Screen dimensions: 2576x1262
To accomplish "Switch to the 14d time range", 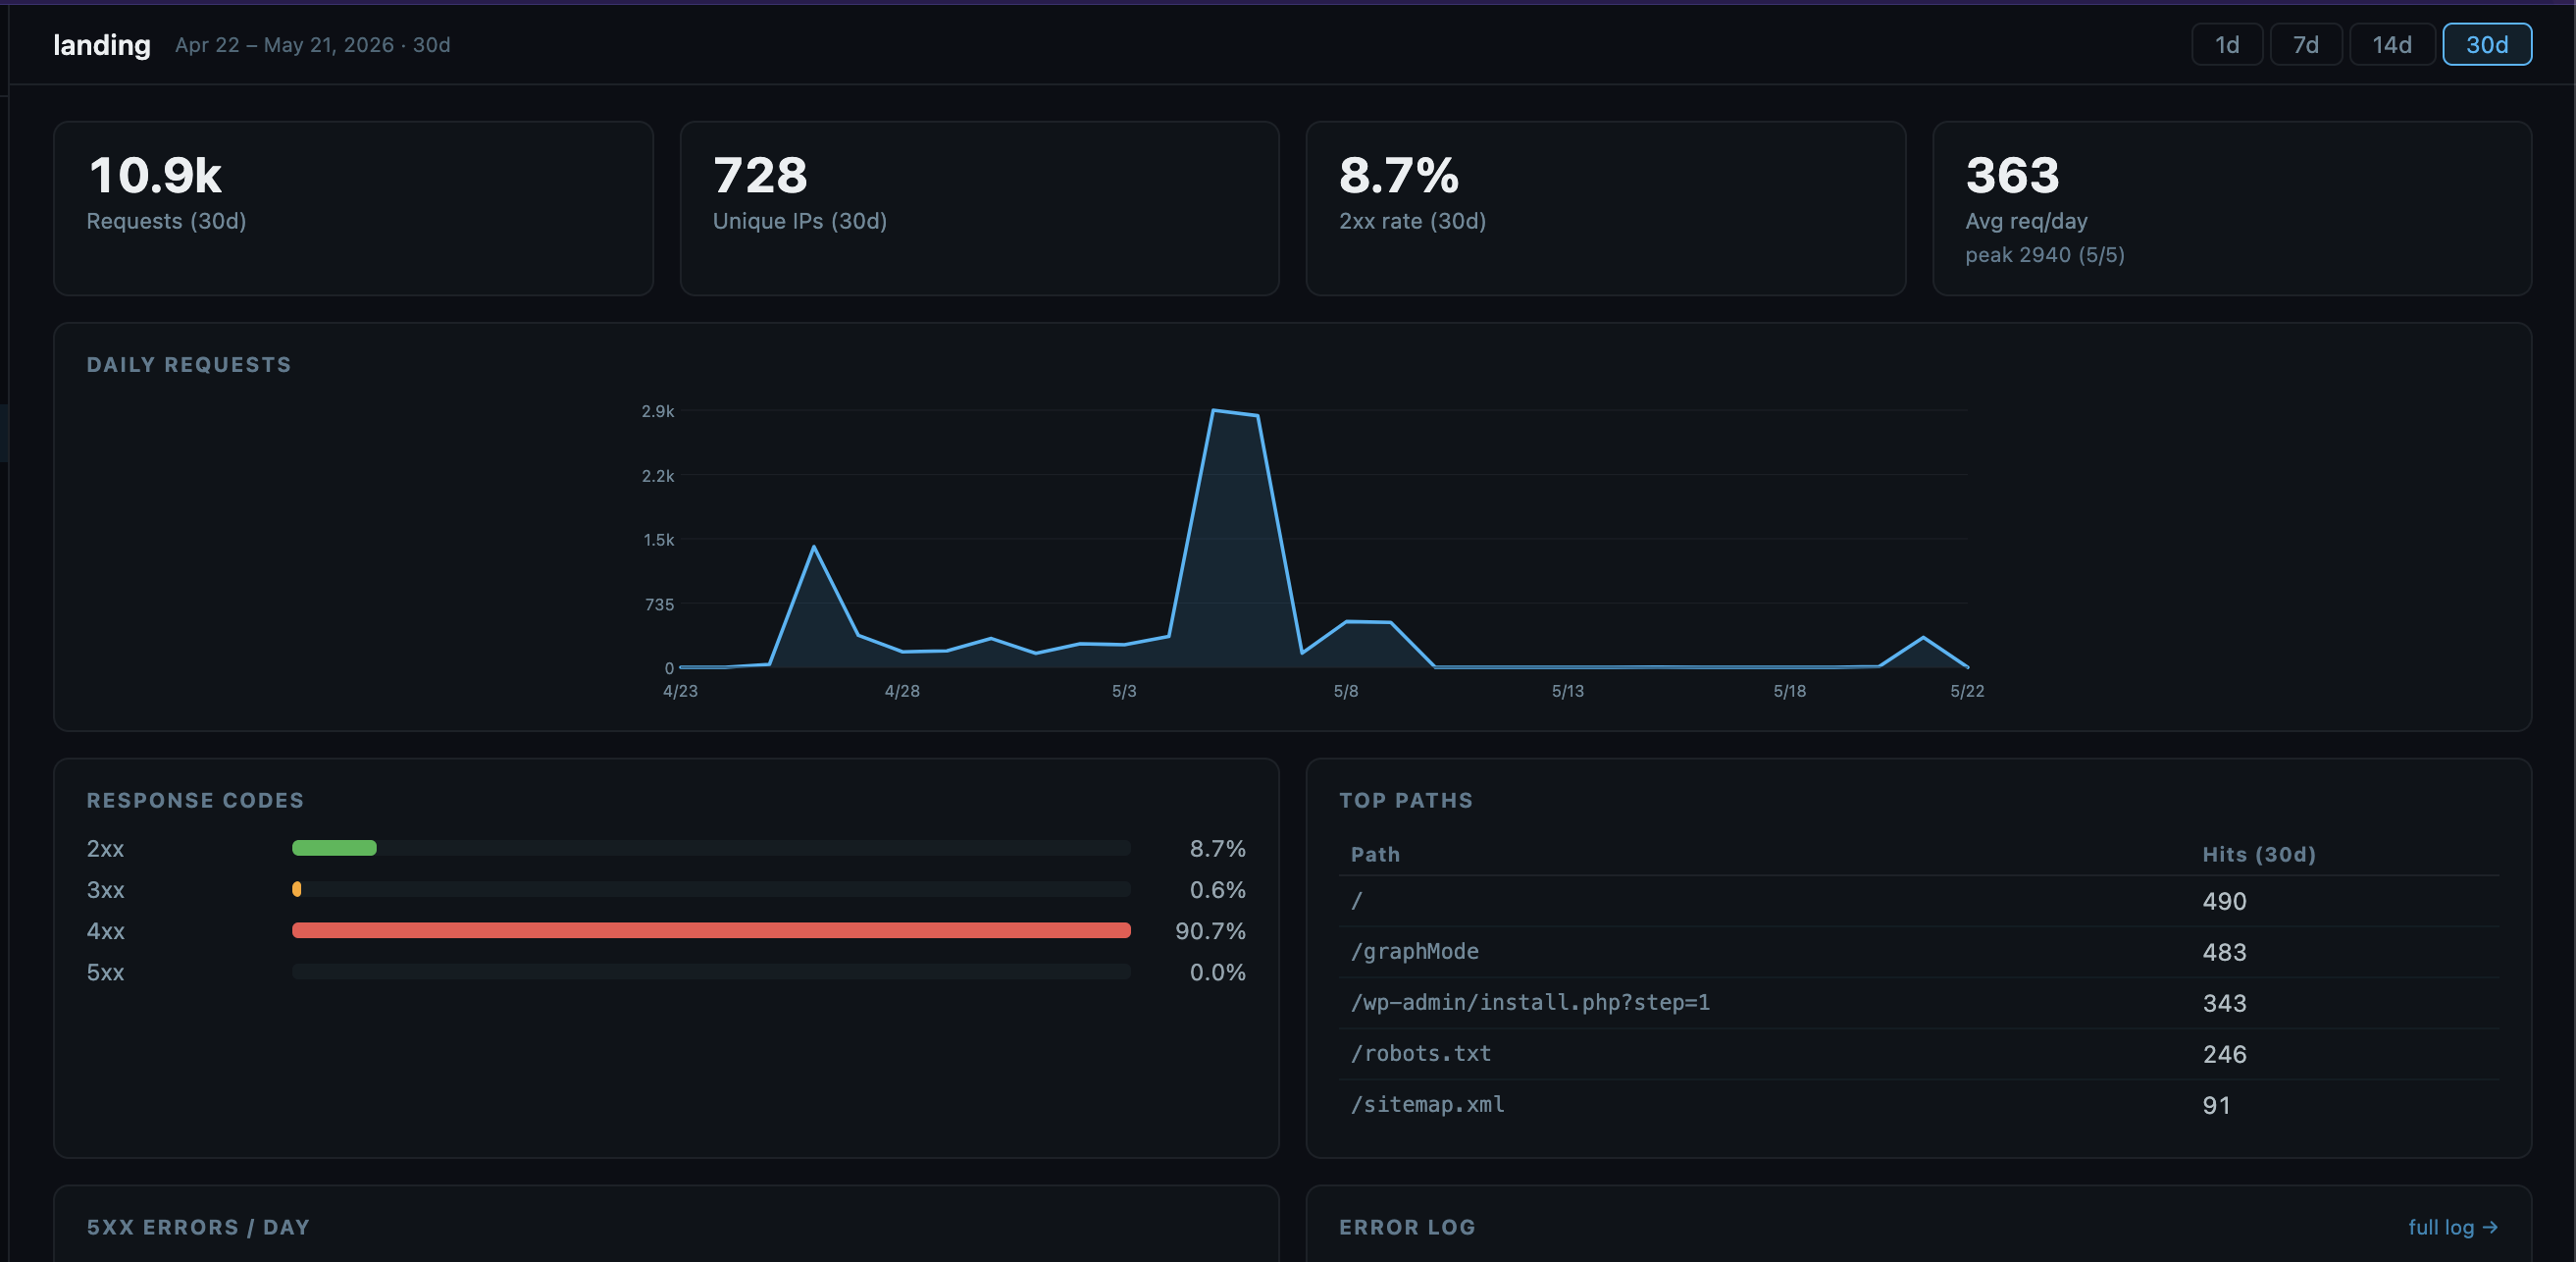I will pos(2391,44).
